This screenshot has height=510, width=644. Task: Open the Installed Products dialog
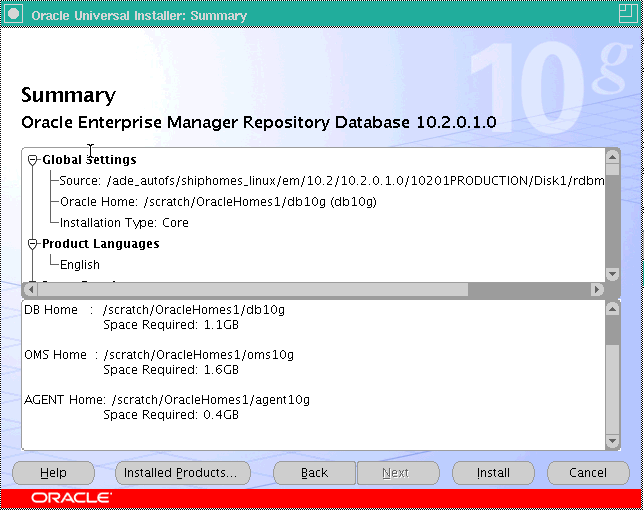[177, 473]
